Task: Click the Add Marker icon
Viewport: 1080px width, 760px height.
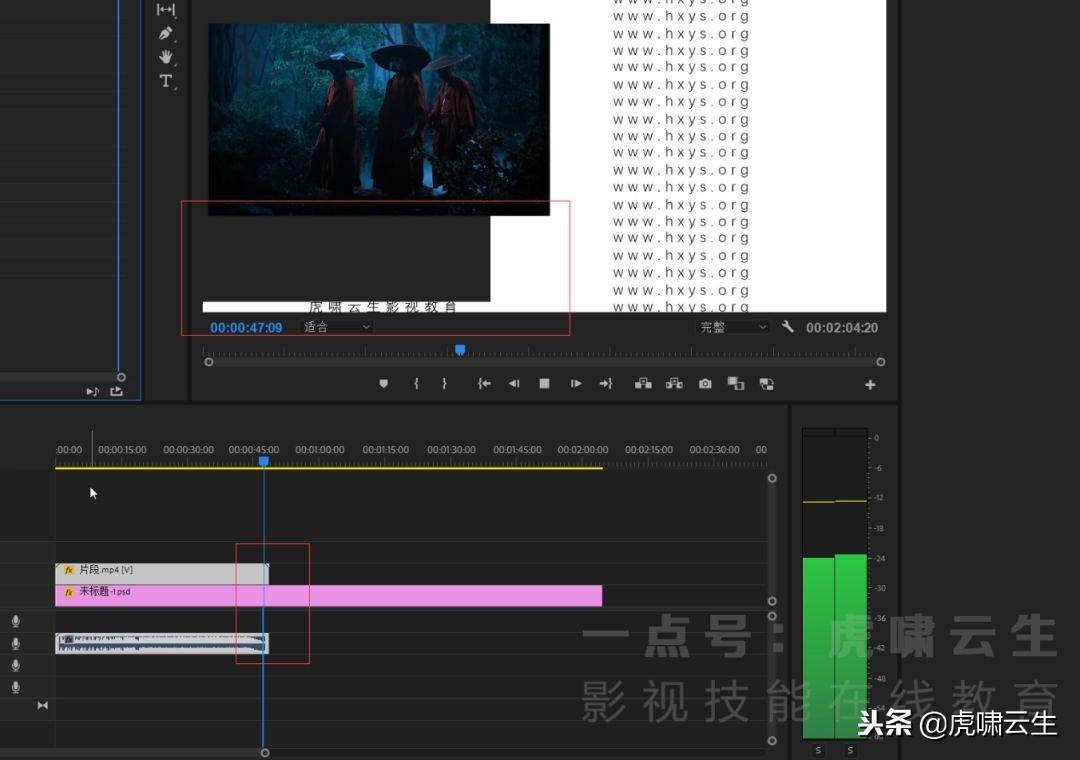Action: (384, 383)
